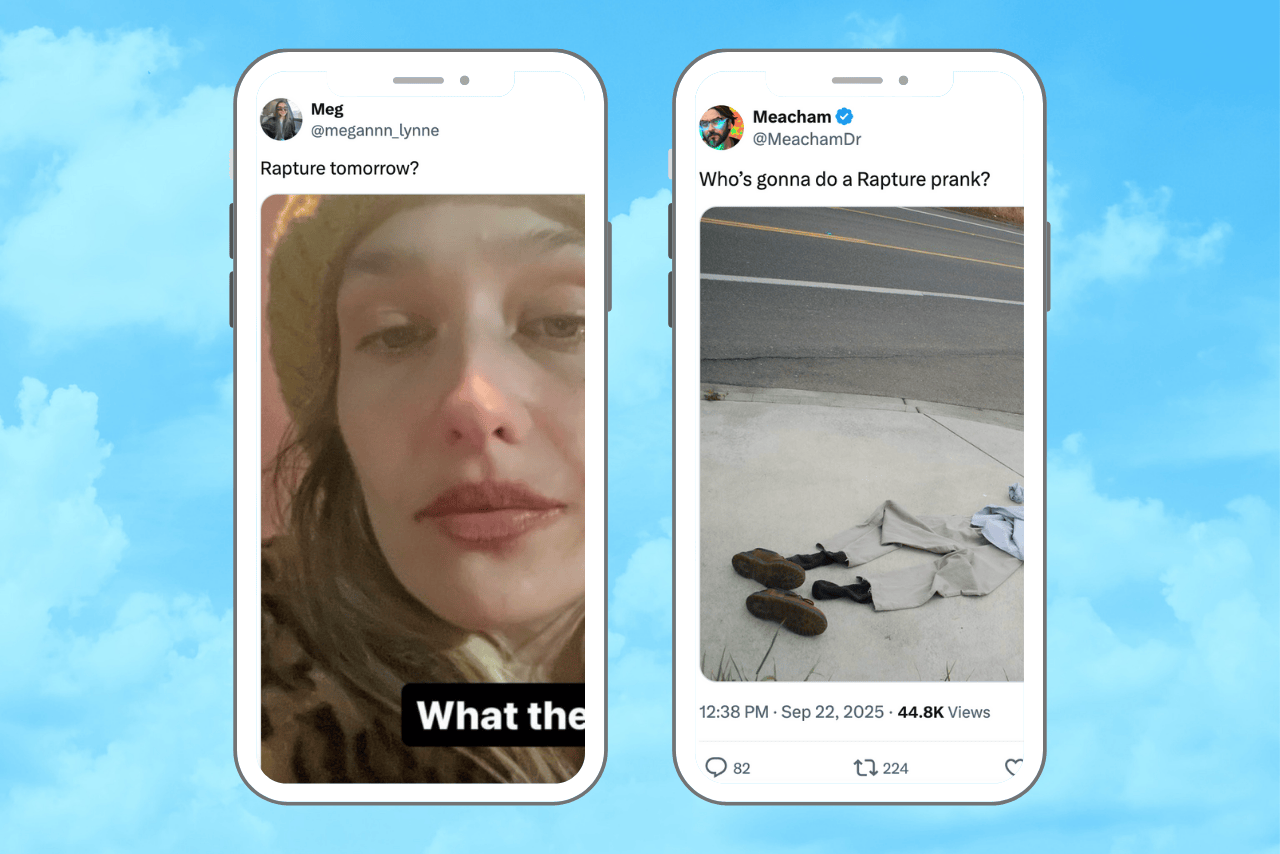The width and height of the screenshot is (1280, 854).
Task: Click Meg's profile avatar
Action: point(281,120)
